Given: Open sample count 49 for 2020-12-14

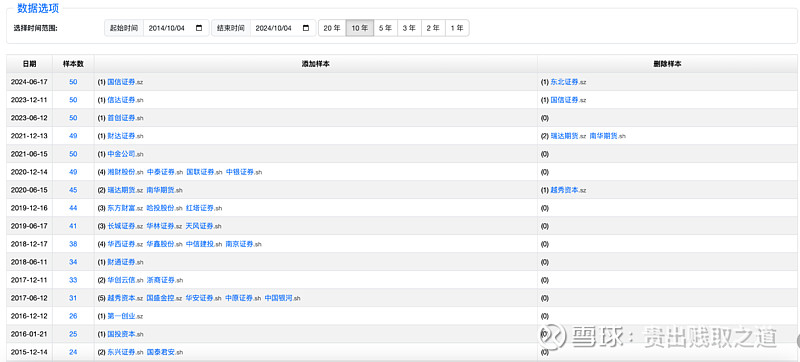Looking at the screenshot, I should 73,172.
